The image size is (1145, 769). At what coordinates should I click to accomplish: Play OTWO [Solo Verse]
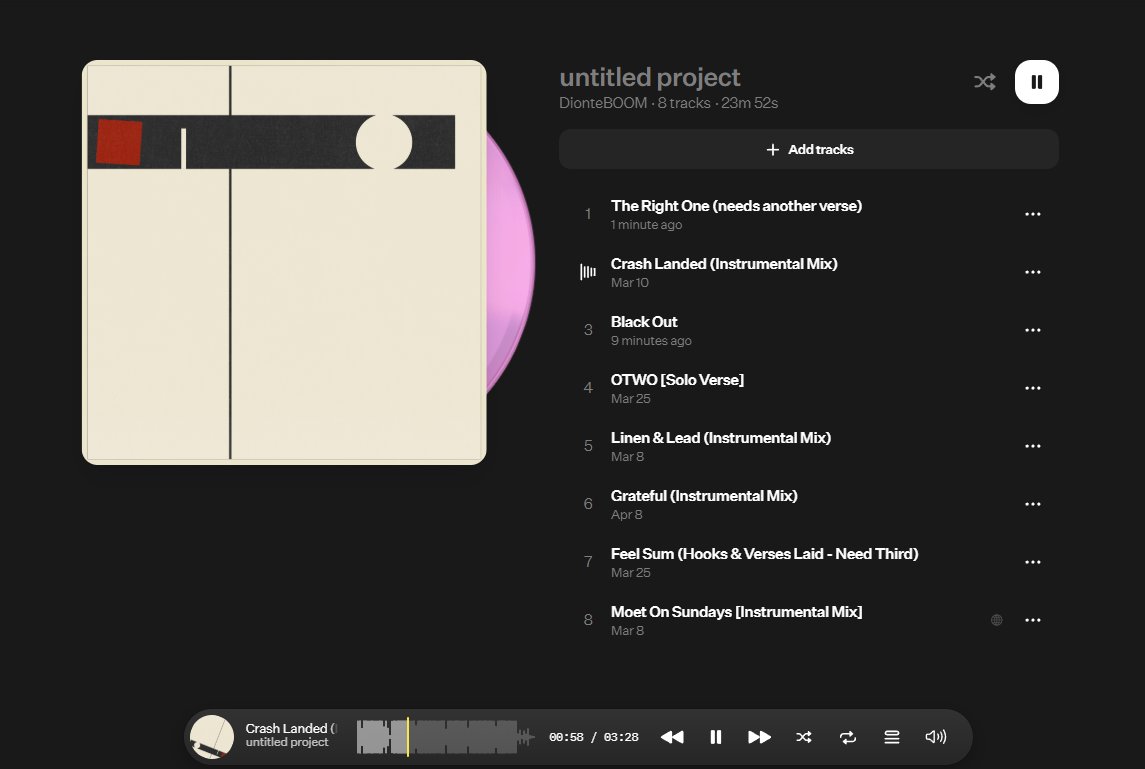tap(677, 380)
